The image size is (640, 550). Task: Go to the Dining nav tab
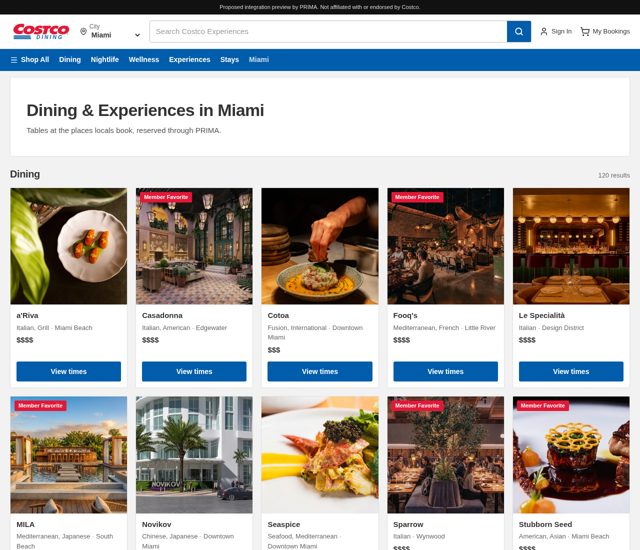(x=70, y=60)
